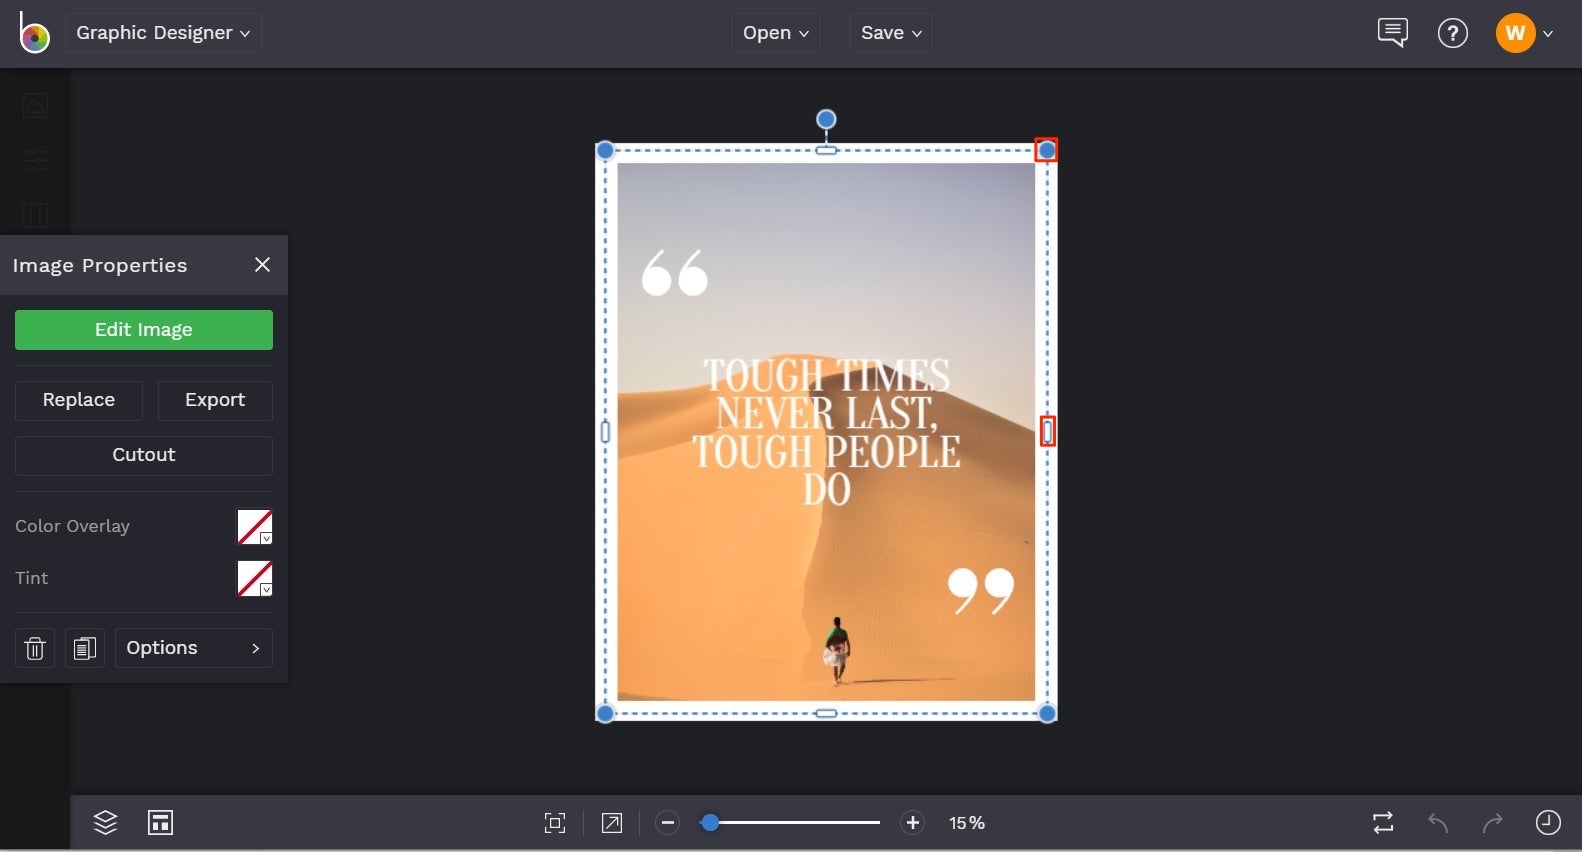
Task: Open the help question mark icon
Action: tap(1452, 33)
